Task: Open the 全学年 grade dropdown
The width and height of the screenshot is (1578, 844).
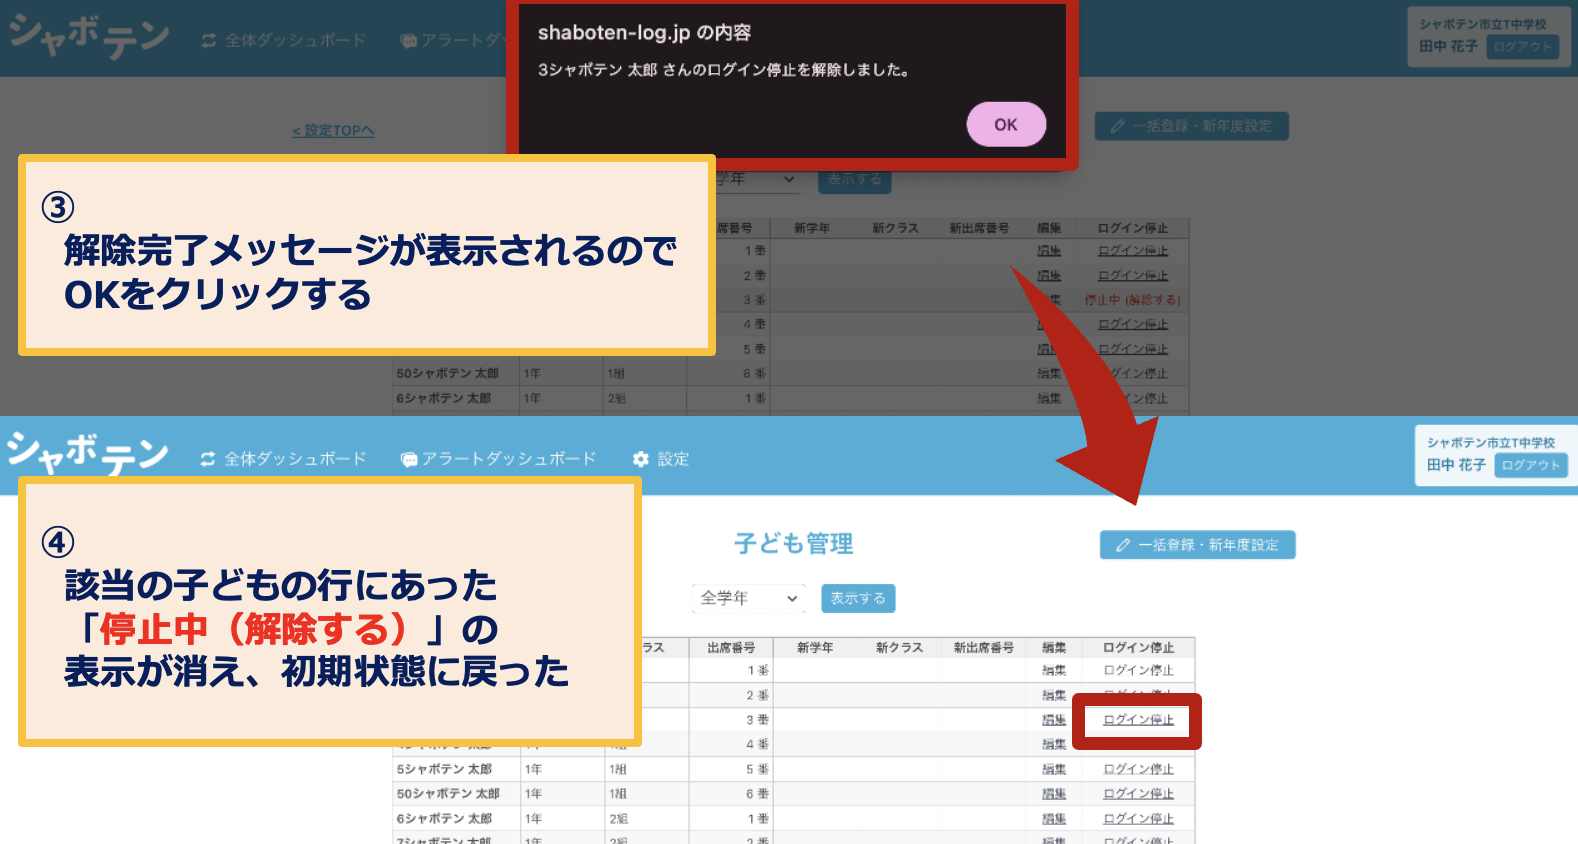Action: click(x=750, y=598)
